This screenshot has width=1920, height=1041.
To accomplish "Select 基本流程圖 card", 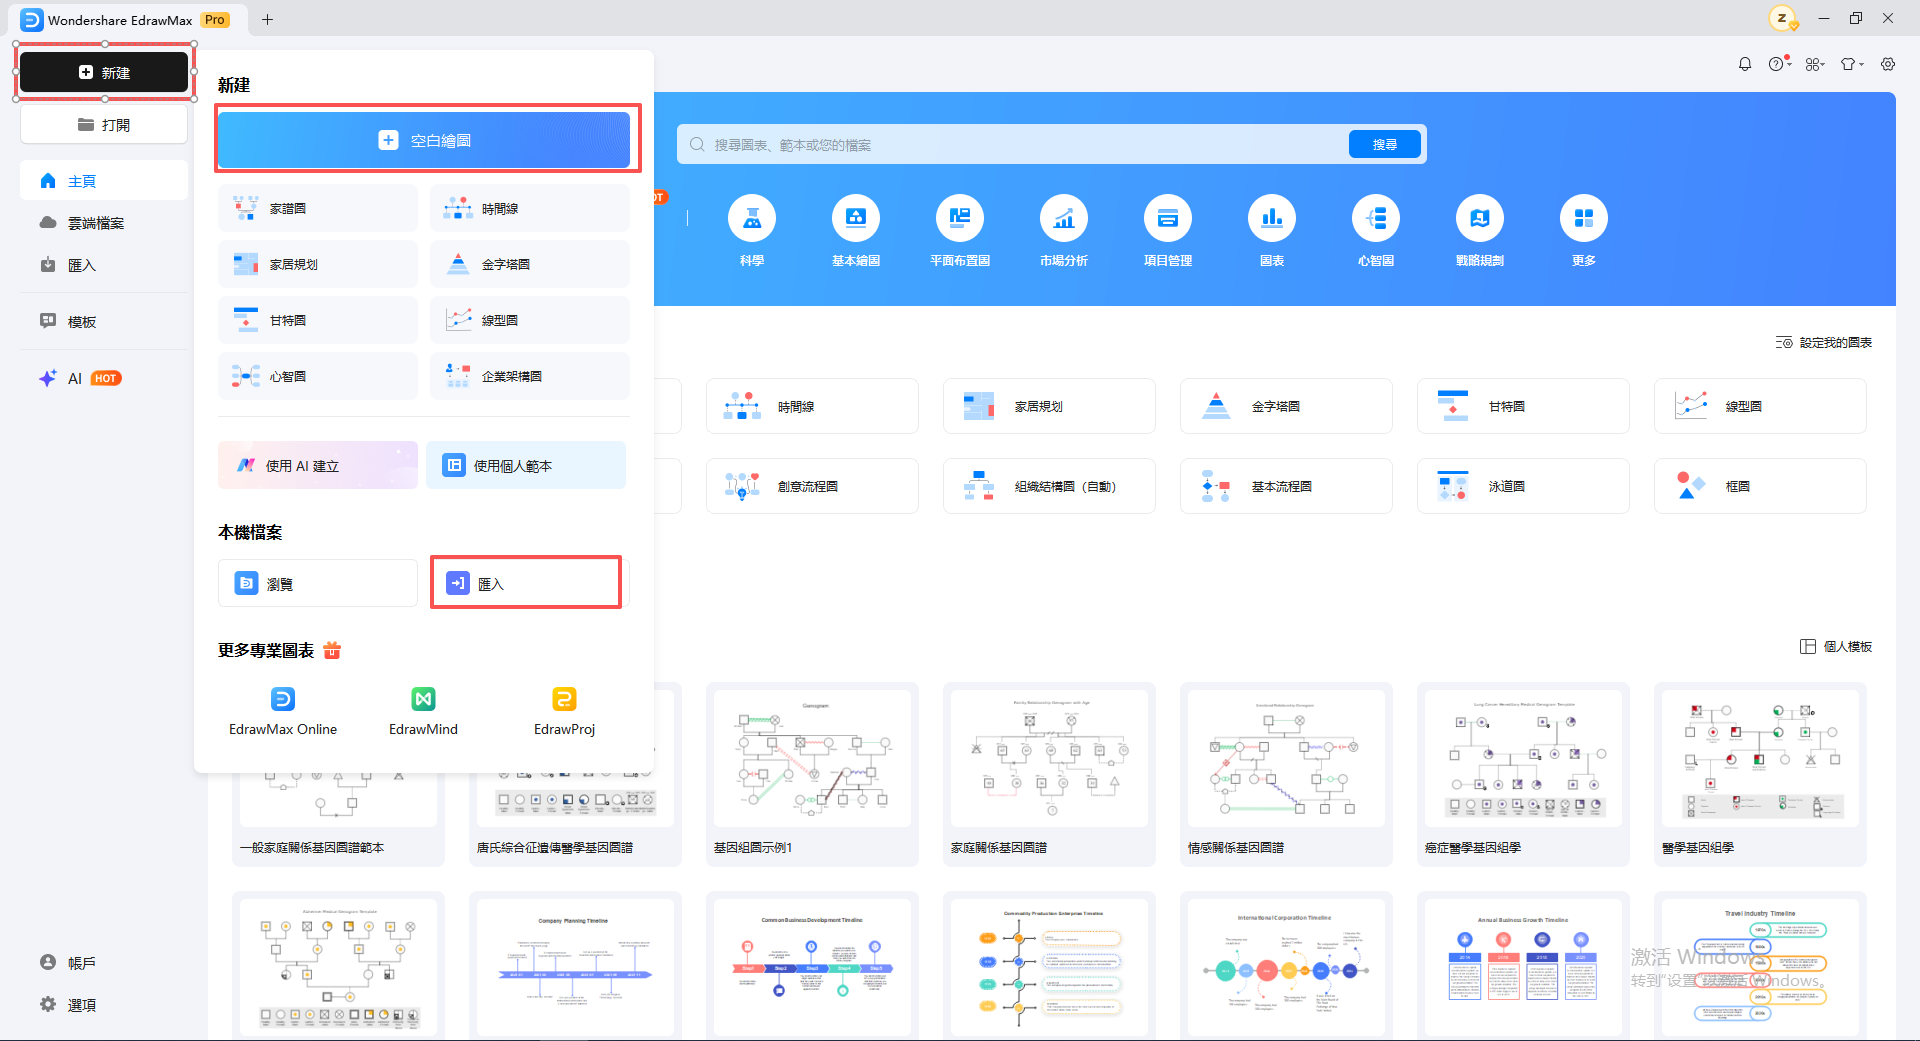I will (x=1286, y=486).
